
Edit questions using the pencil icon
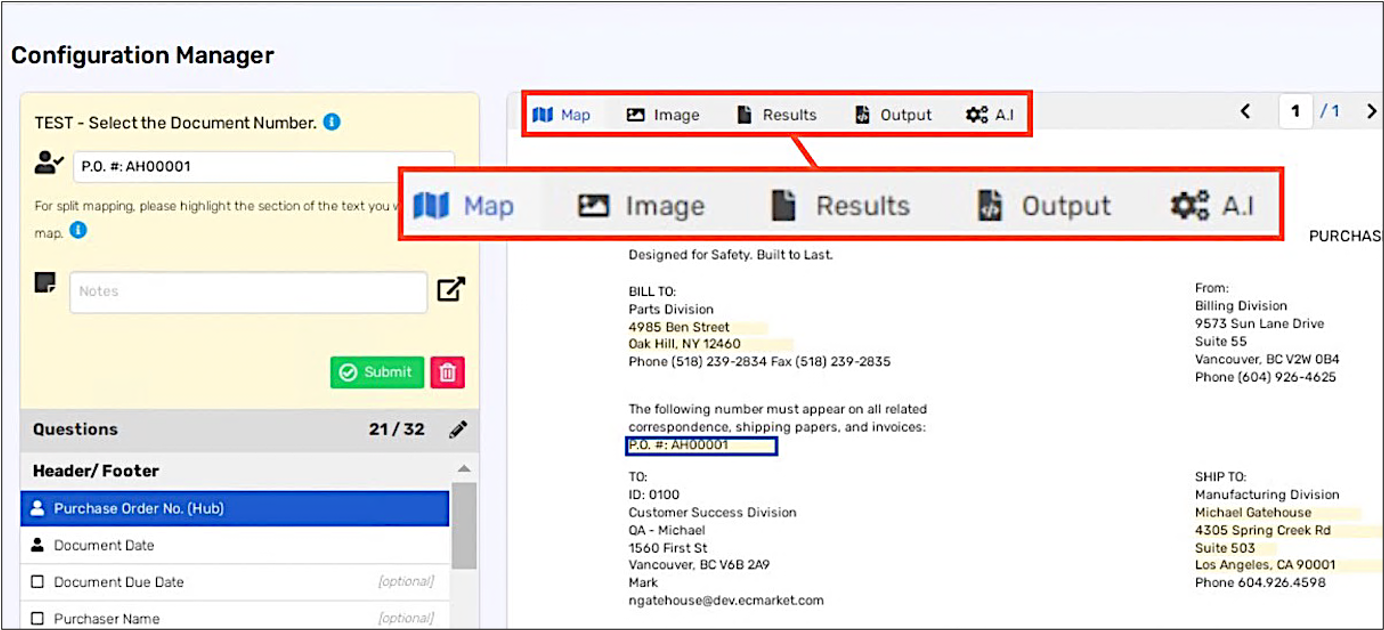pos(458,430)
